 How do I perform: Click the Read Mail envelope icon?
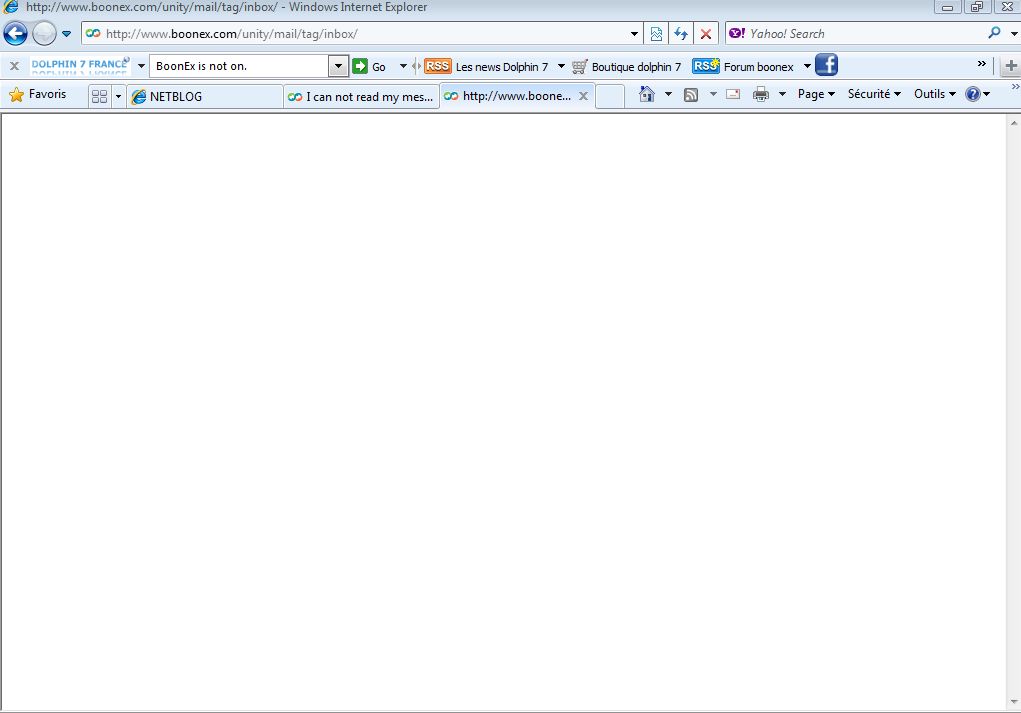pos(733,94)
